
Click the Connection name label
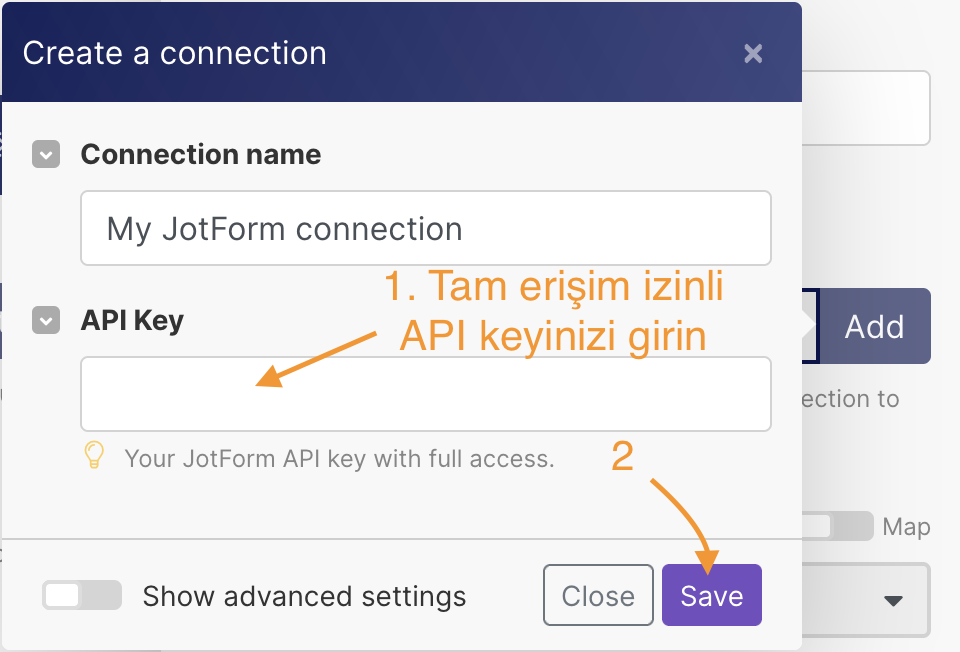pos(201,155)
